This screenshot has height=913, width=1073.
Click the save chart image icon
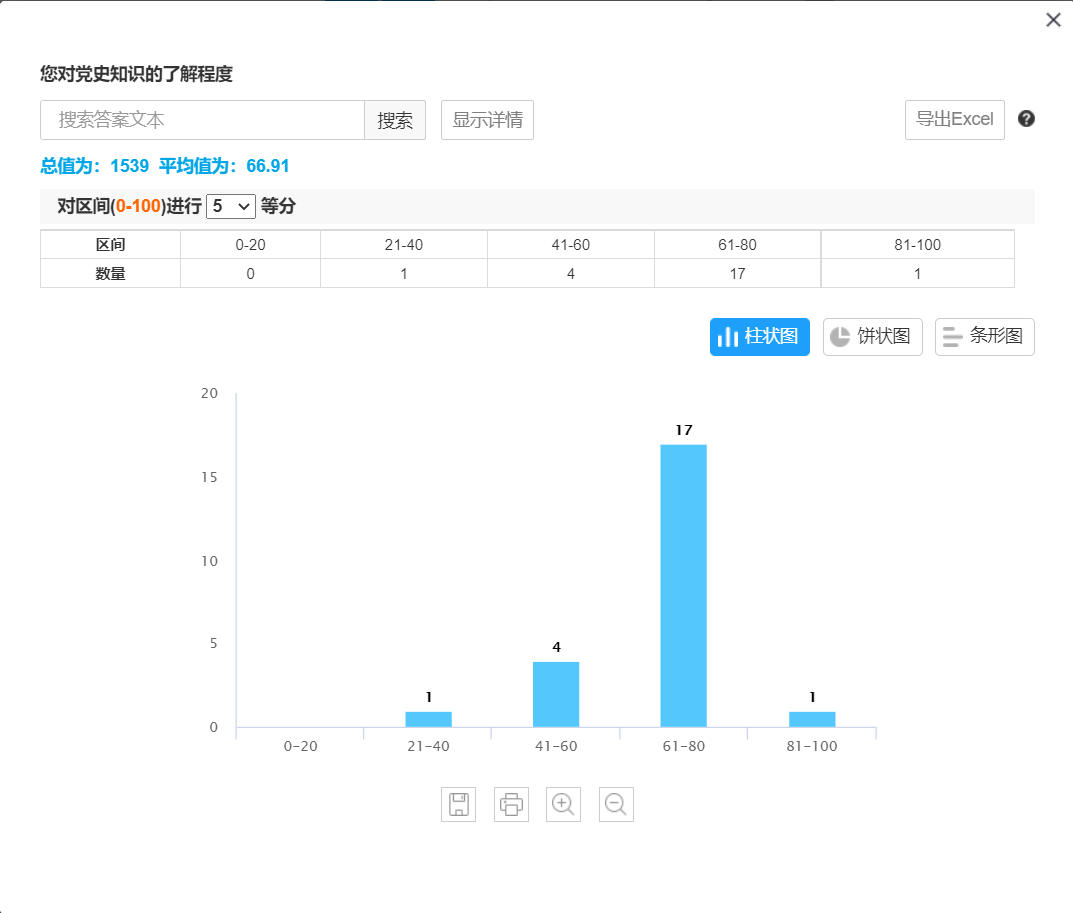(x=458, y=804)
